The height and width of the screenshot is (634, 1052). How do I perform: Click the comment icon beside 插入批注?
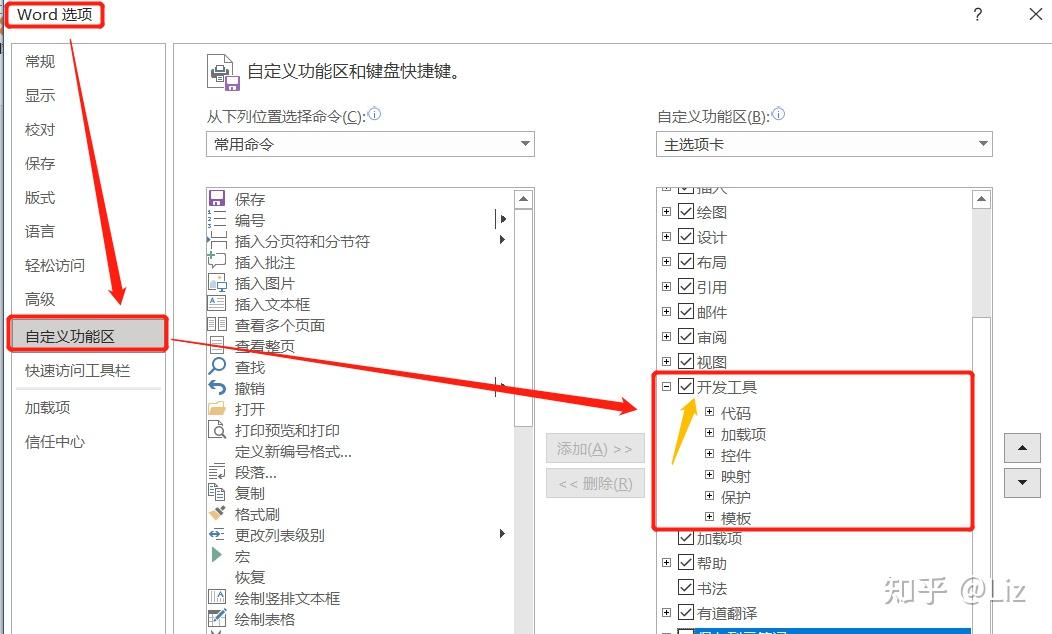[x=217, y=261]
